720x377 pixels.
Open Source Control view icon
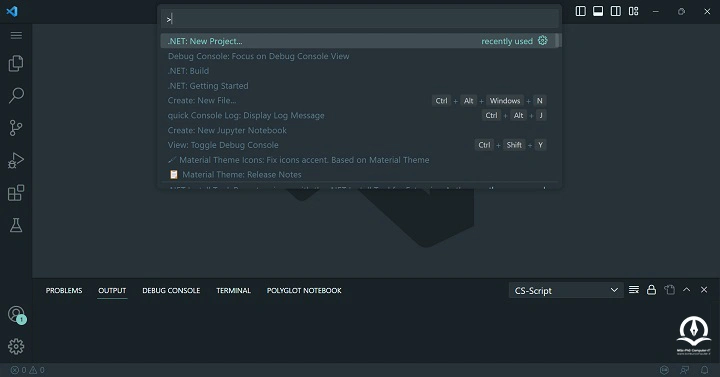16,128
